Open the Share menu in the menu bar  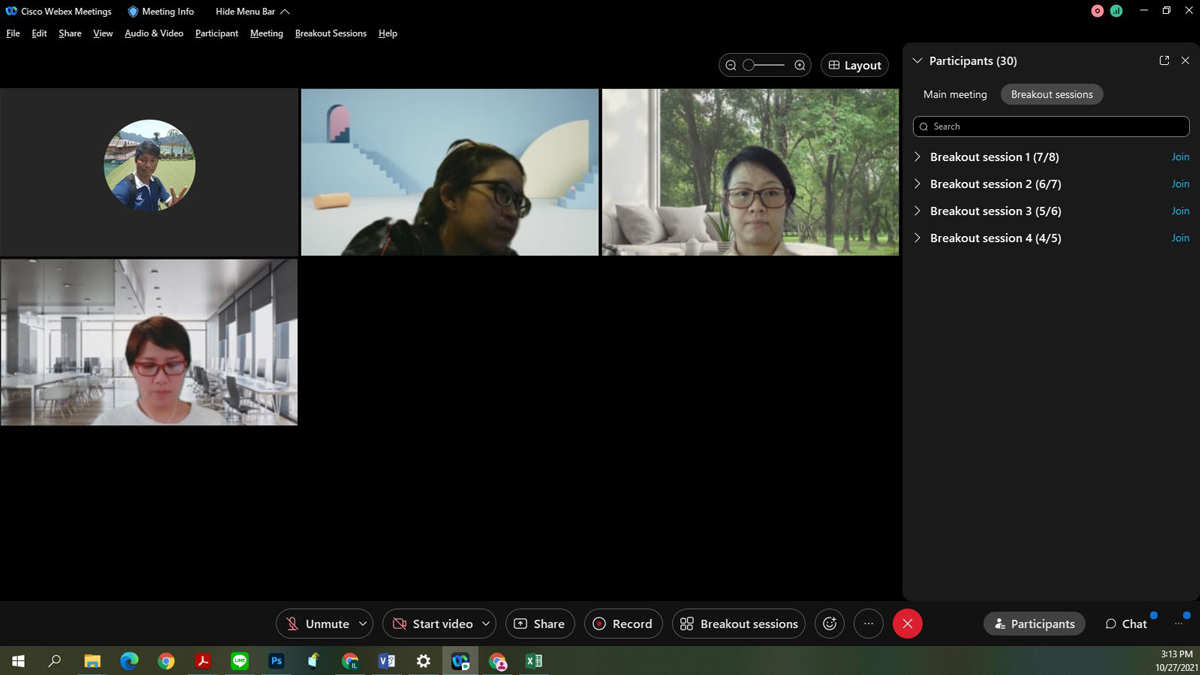pyautogui.click(x=70, y=33)
